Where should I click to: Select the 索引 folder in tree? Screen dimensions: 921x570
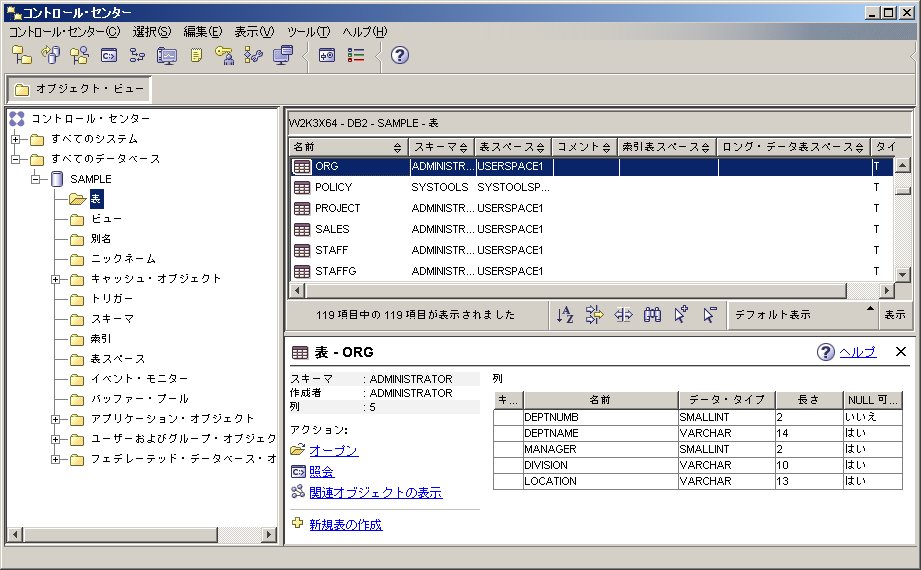click(x=100, y=339)
